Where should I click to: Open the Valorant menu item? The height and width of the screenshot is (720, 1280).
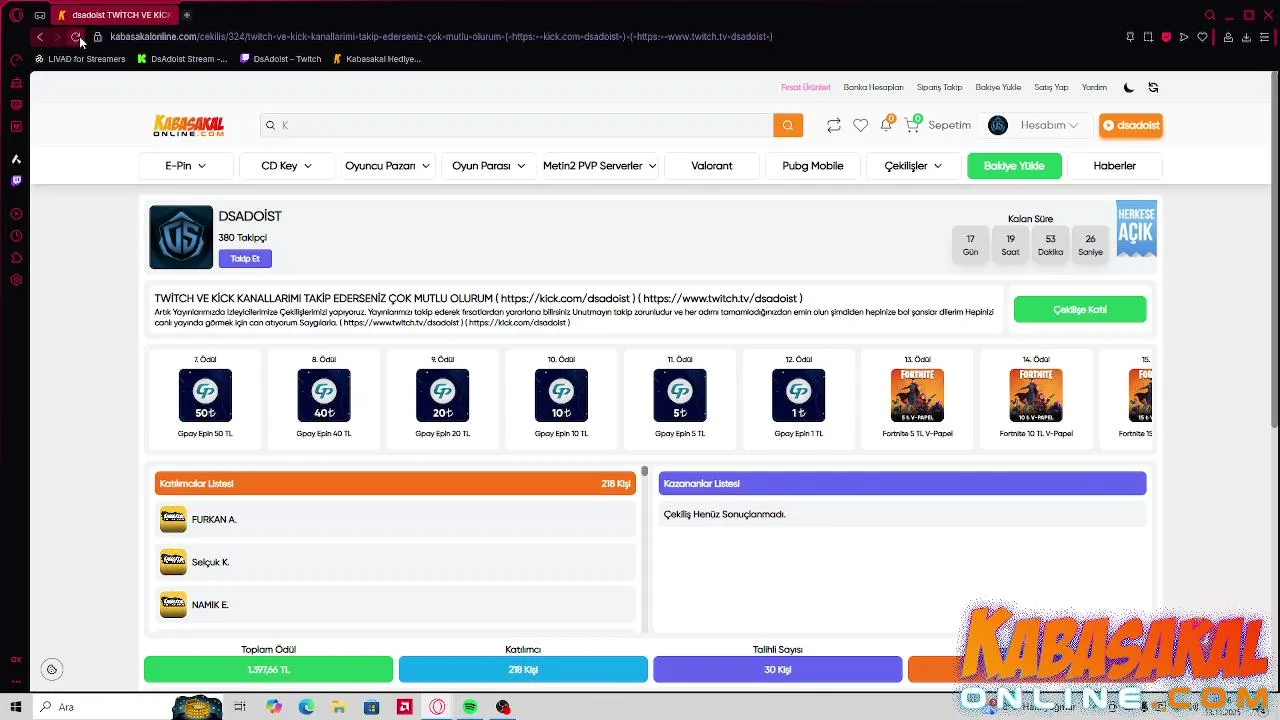[x=712, y=166]
